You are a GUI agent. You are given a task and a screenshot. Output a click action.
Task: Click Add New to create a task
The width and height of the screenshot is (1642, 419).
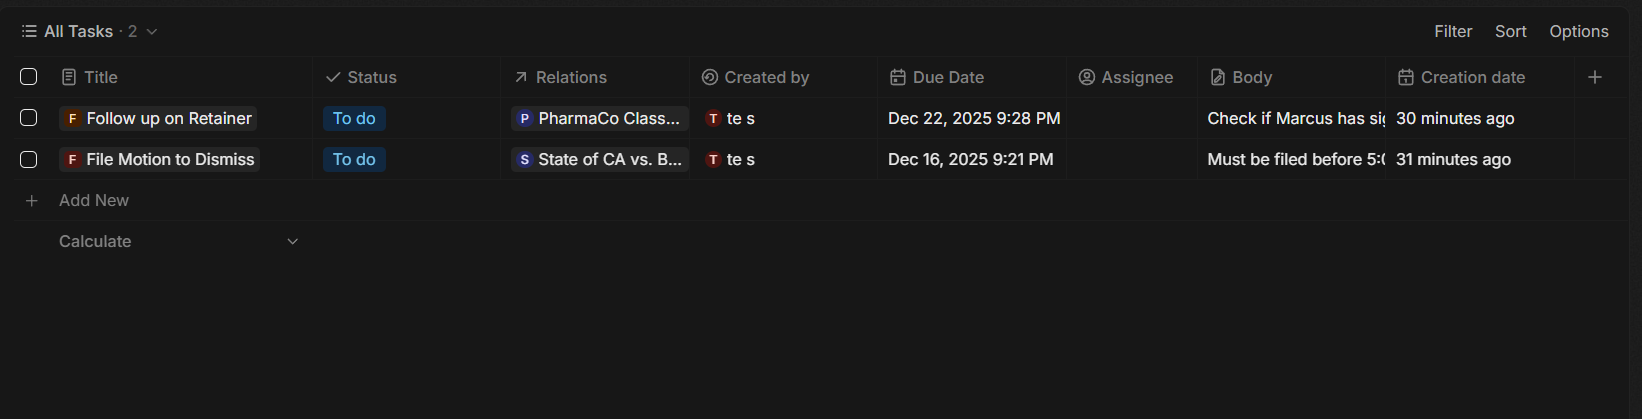coord(93,200)
